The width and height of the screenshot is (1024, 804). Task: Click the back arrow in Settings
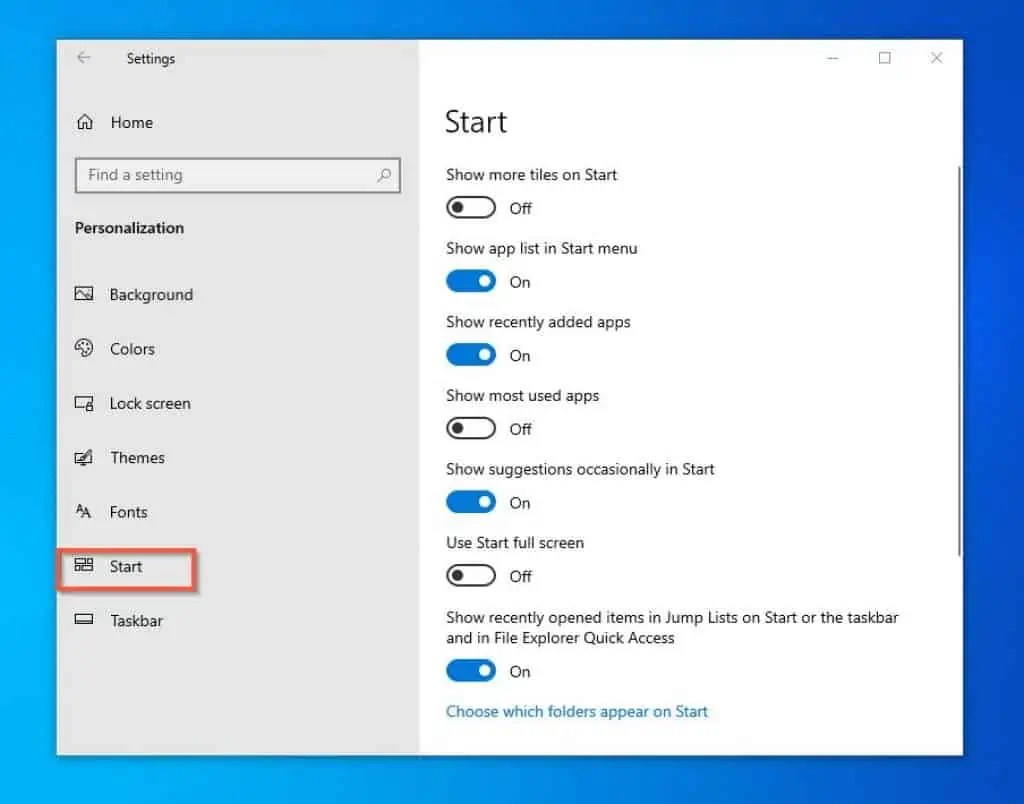(82, 58)
